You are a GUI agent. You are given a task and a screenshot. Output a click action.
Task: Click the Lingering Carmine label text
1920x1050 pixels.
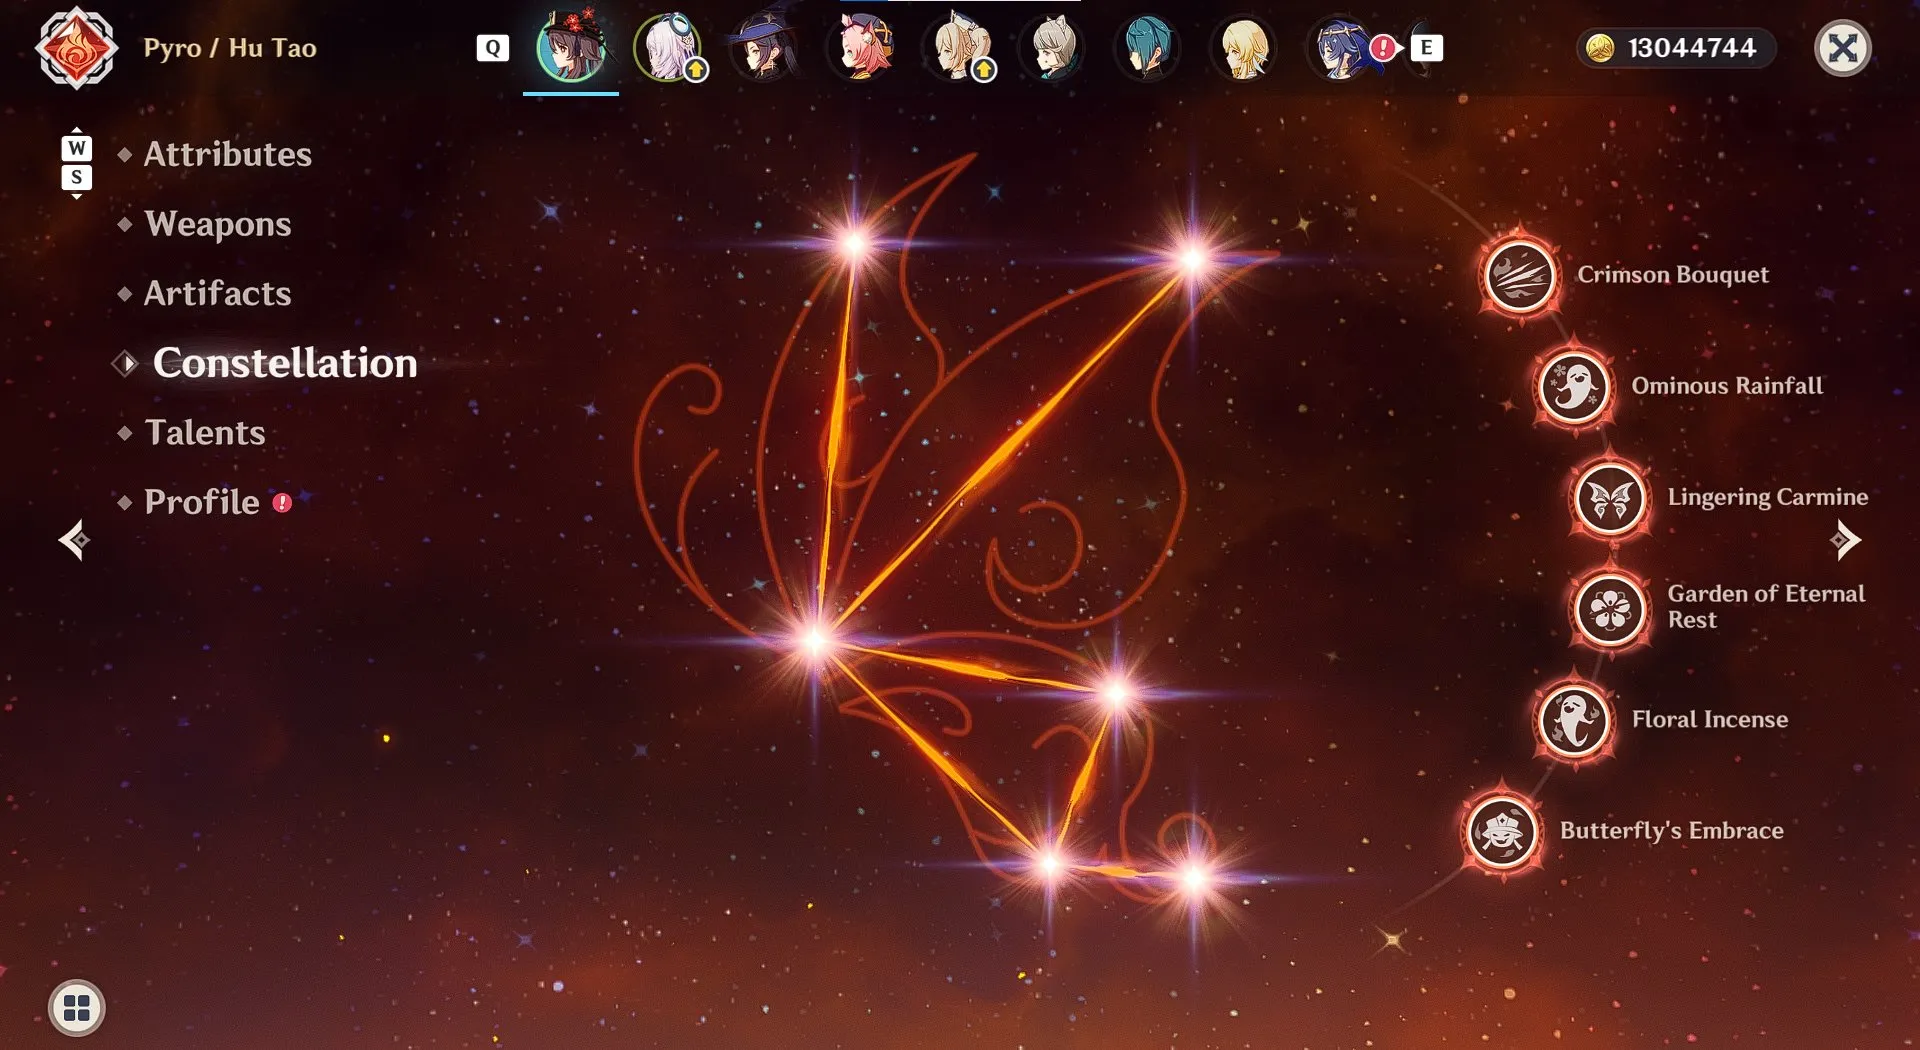tap(1768, 498)
